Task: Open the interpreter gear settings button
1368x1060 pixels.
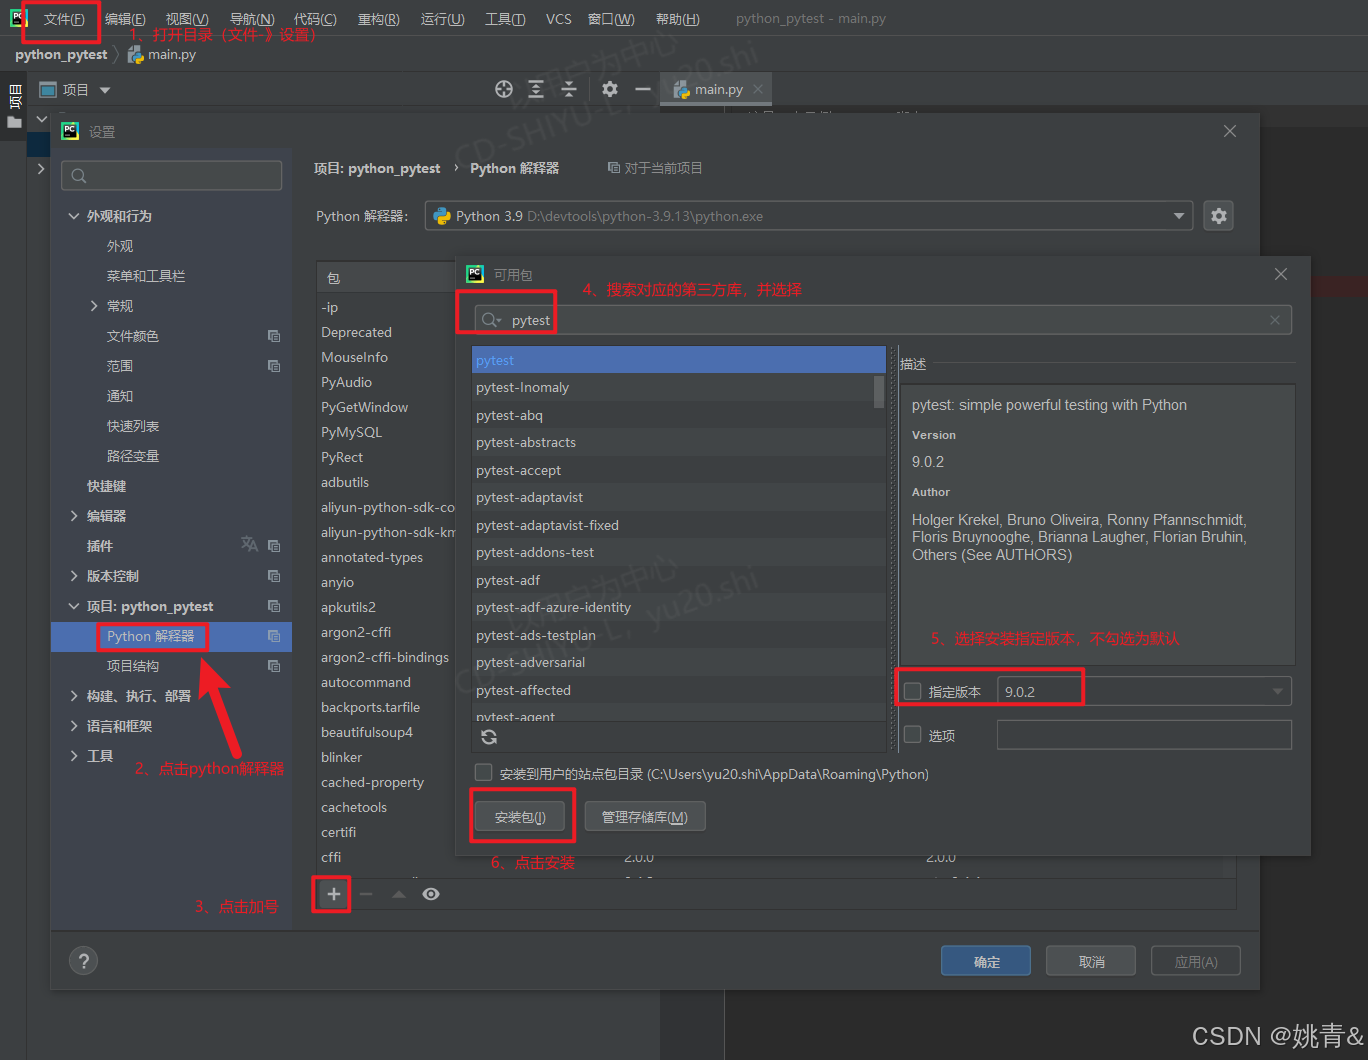Action: click(x=1218, y=216)
